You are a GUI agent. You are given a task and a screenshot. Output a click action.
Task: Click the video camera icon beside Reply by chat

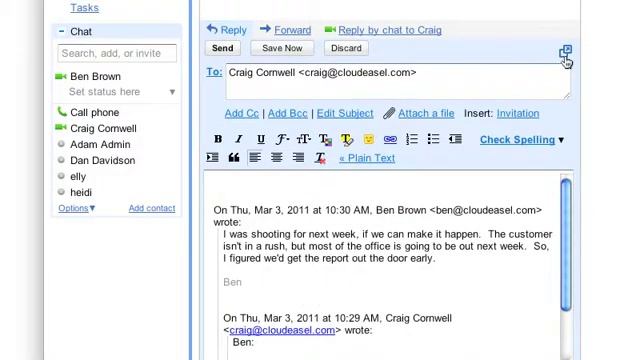(330, 29)
